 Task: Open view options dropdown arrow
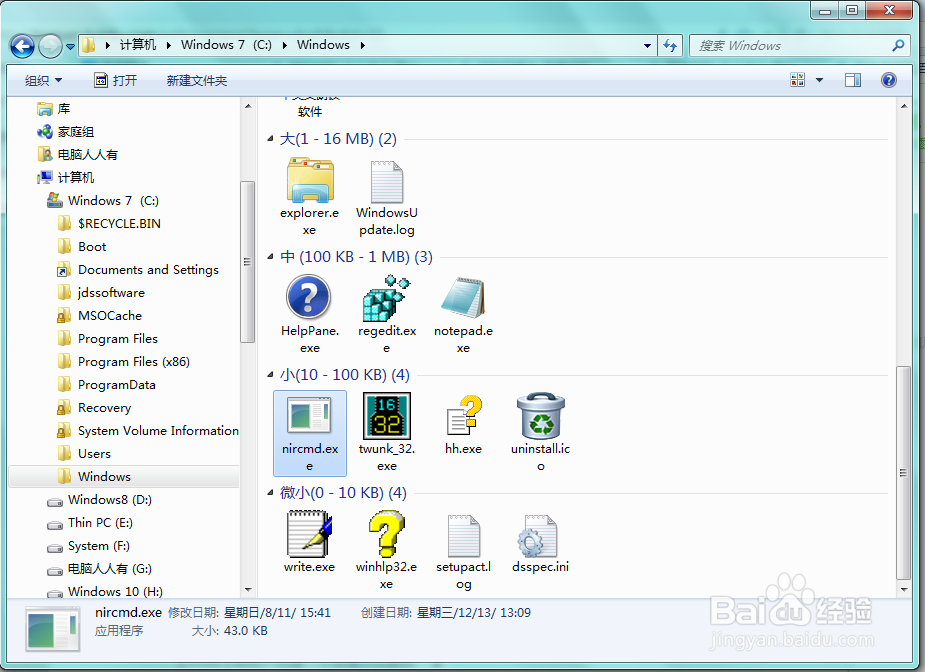pos(819,80)
